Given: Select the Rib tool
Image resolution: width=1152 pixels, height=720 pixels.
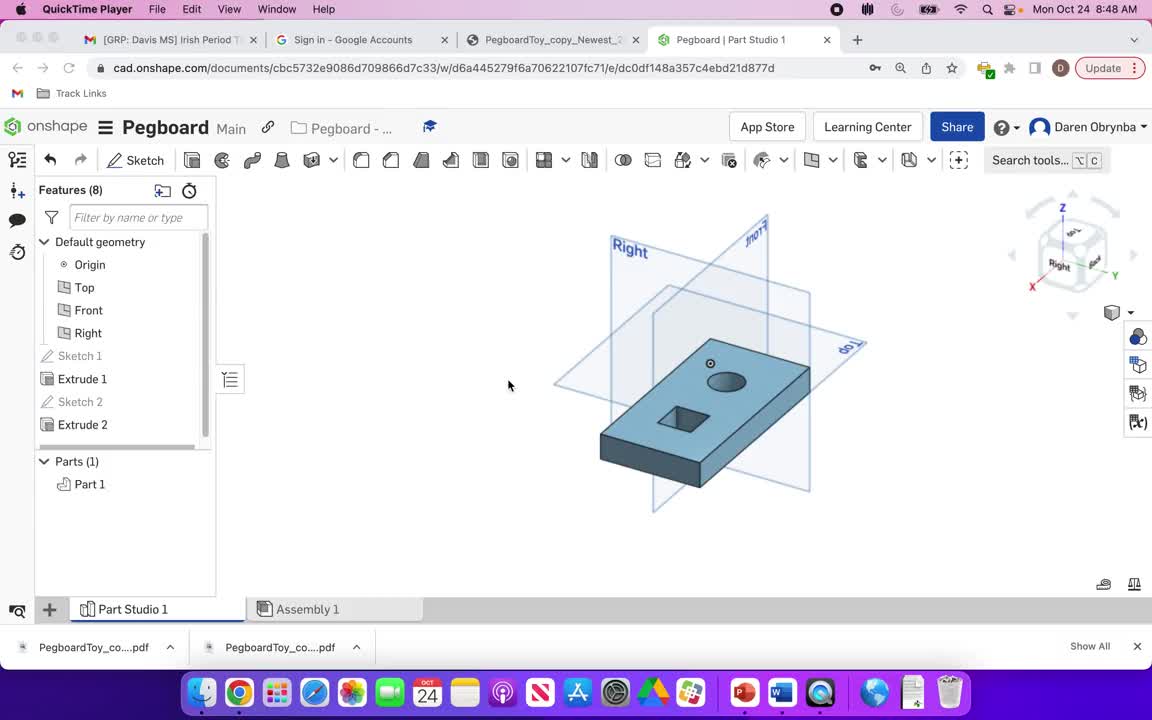Looking at the screenshot, I should pyautogui.click(x=450, y=160).
